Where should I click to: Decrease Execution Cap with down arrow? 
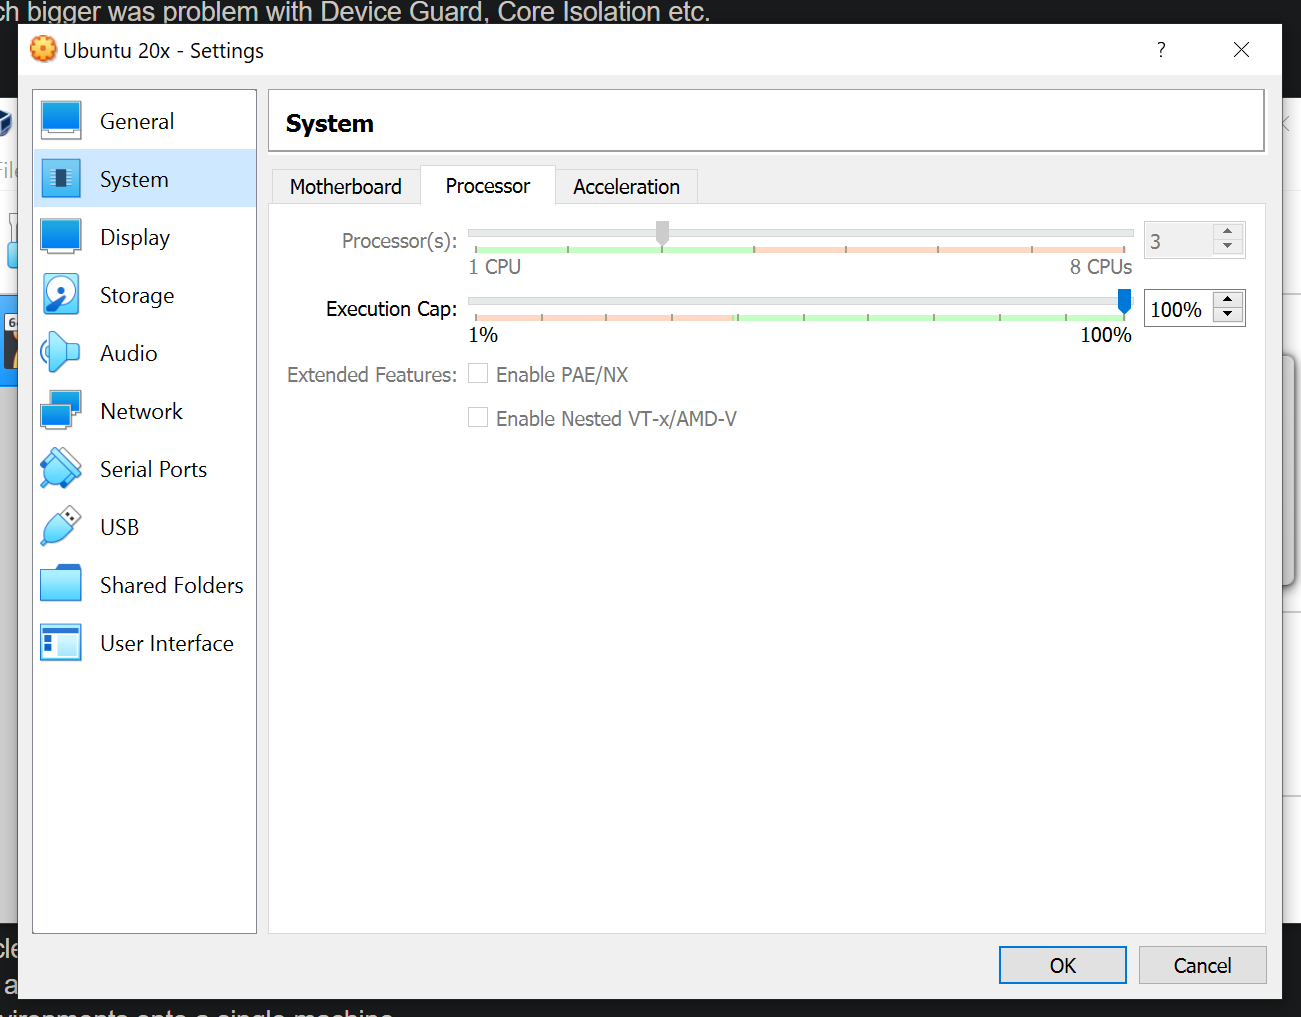pos(1228,315)
